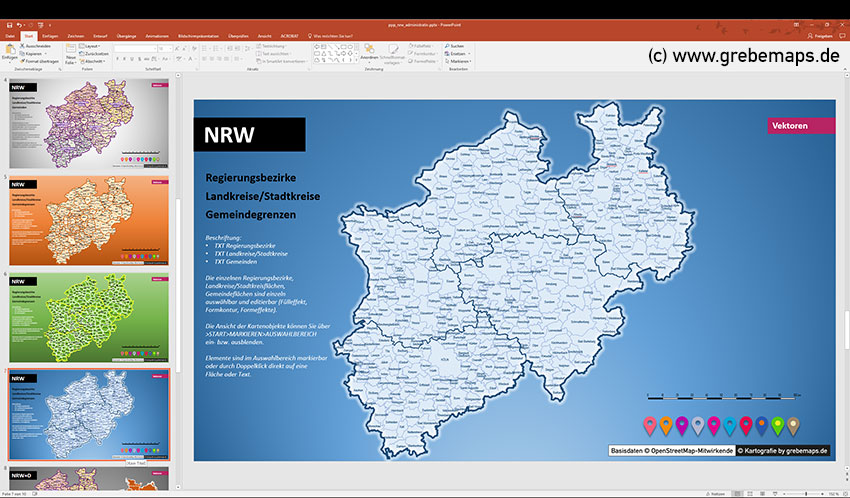The image size is (850, 498).
Task: Click the Einfügen paste icon in the clipboard group
Action: point(10,50)
